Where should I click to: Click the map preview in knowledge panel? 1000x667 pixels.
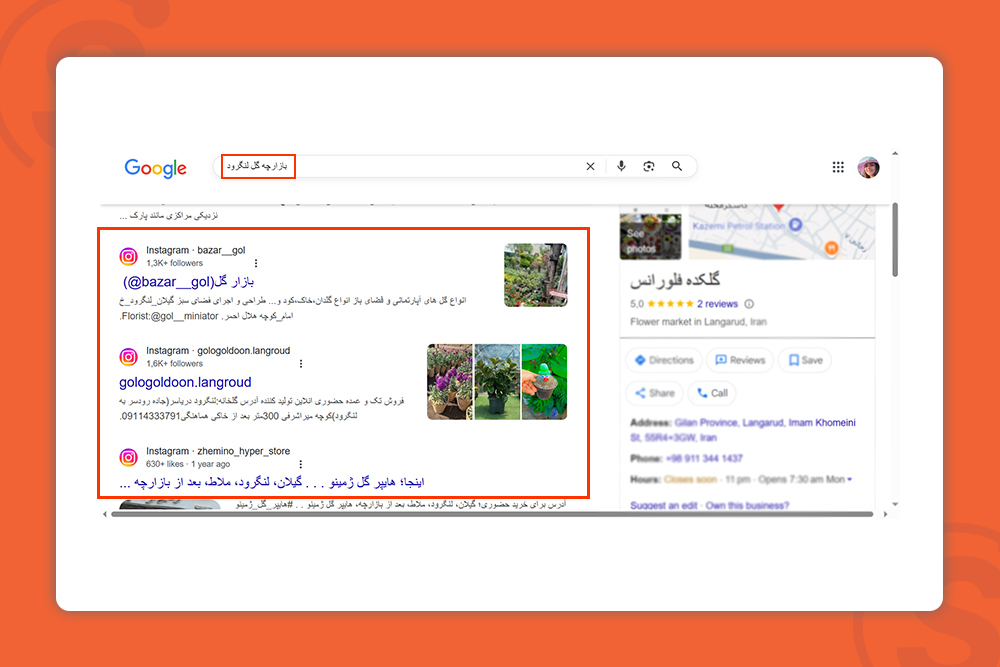(782, 232)
